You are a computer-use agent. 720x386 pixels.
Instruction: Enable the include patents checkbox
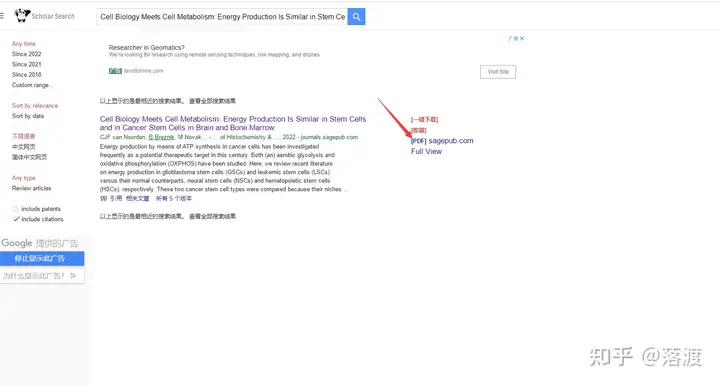(16, 209)
